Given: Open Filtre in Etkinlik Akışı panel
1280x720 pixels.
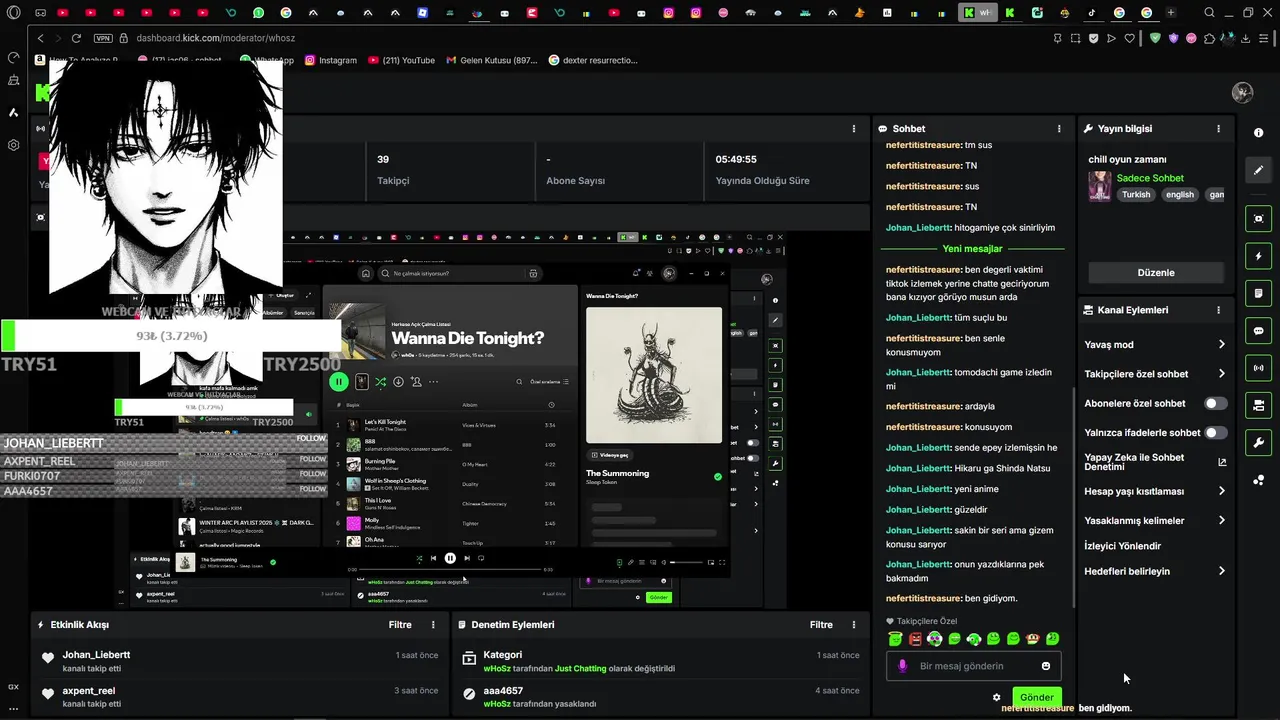Looking at the screenshot, I should click(x=400, y=625).
